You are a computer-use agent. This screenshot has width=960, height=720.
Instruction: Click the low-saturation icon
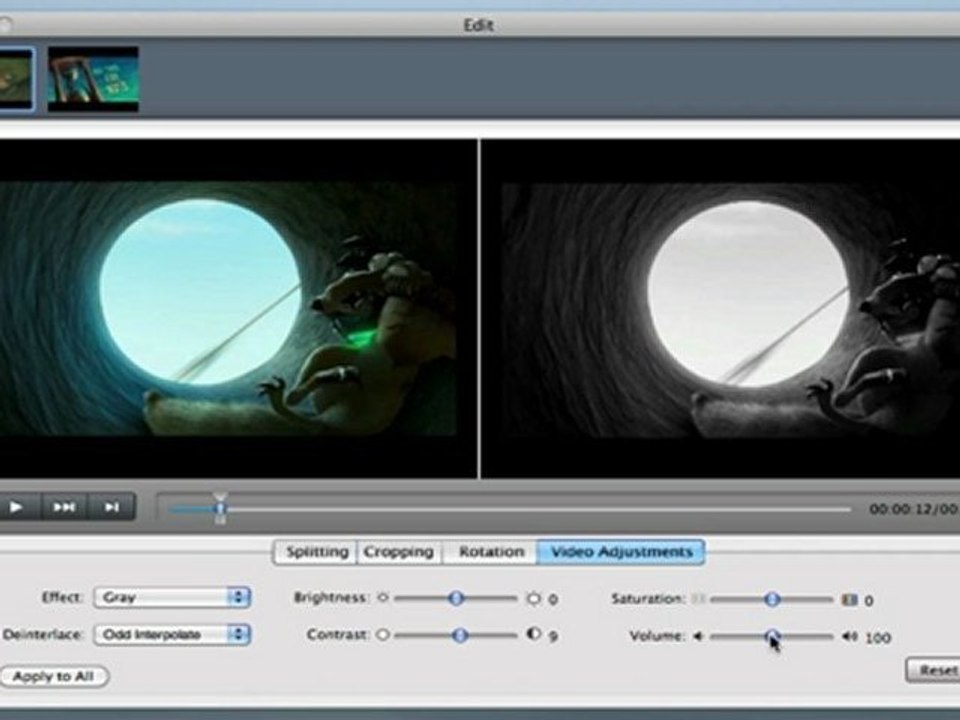698,599
